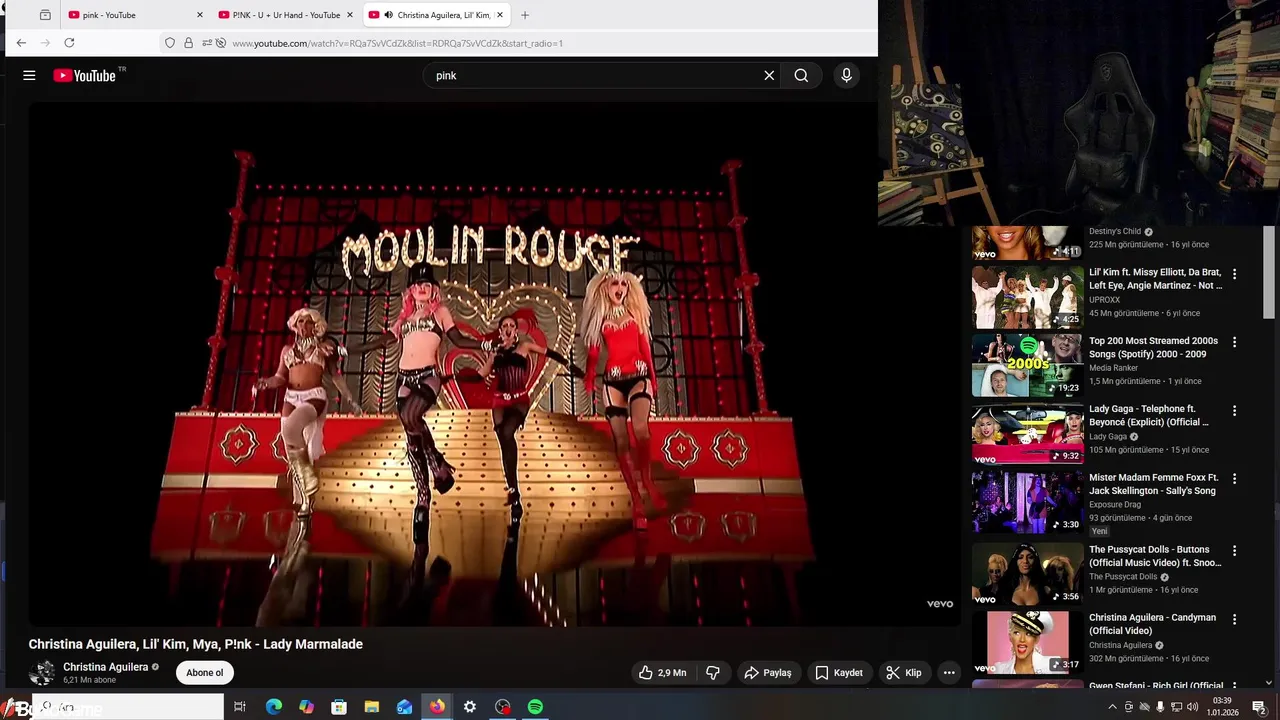The width and height of the screenshot is (1280, 720).
Task: Mute the playing tab's speaker icon
Action: (x=388, y=15)
